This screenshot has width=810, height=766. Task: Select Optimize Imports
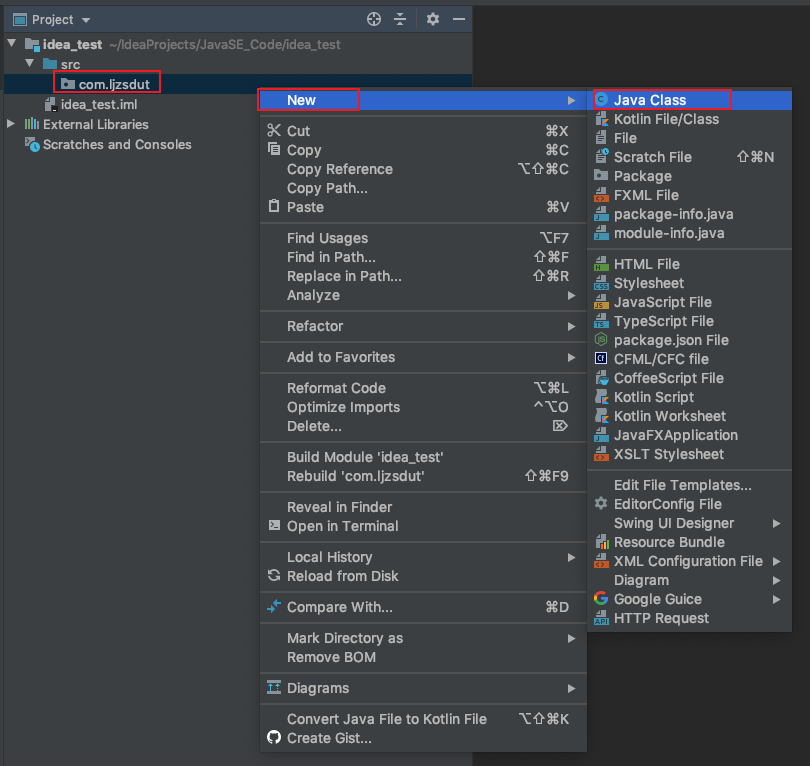tap(423, 407)
